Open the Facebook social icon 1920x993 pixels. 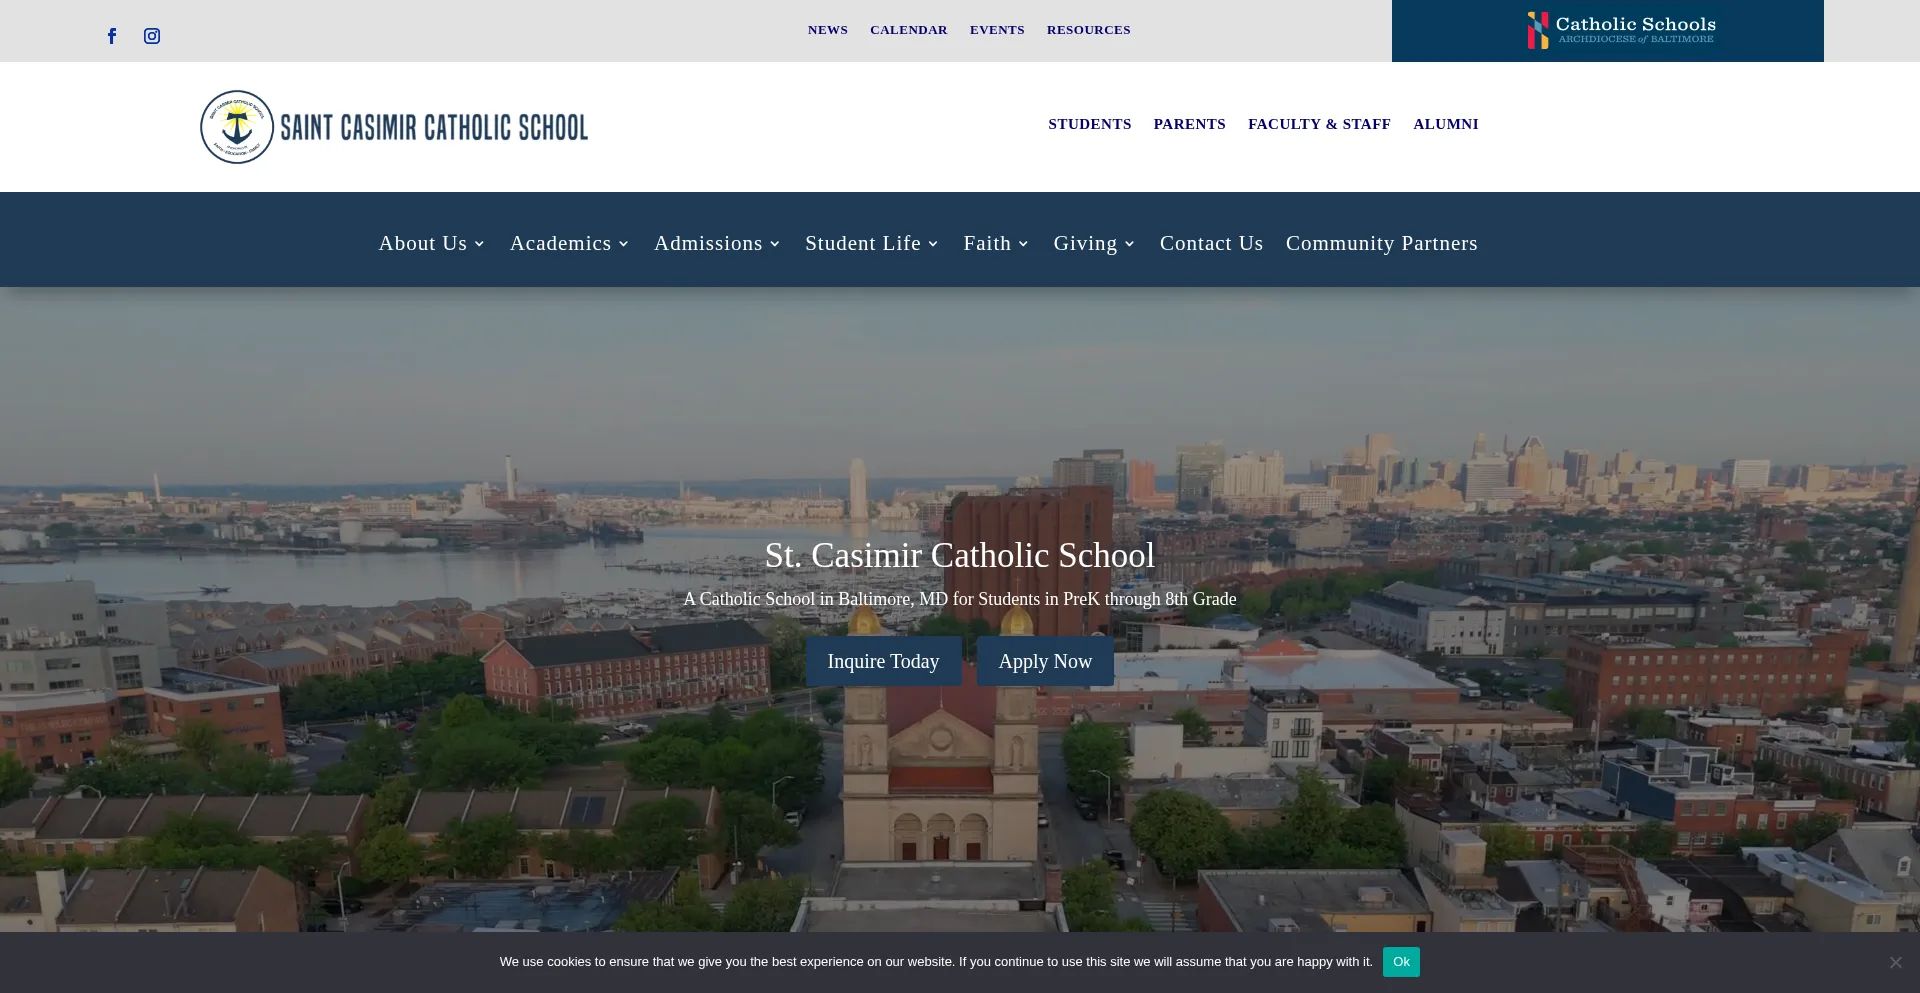pos(112,36)
